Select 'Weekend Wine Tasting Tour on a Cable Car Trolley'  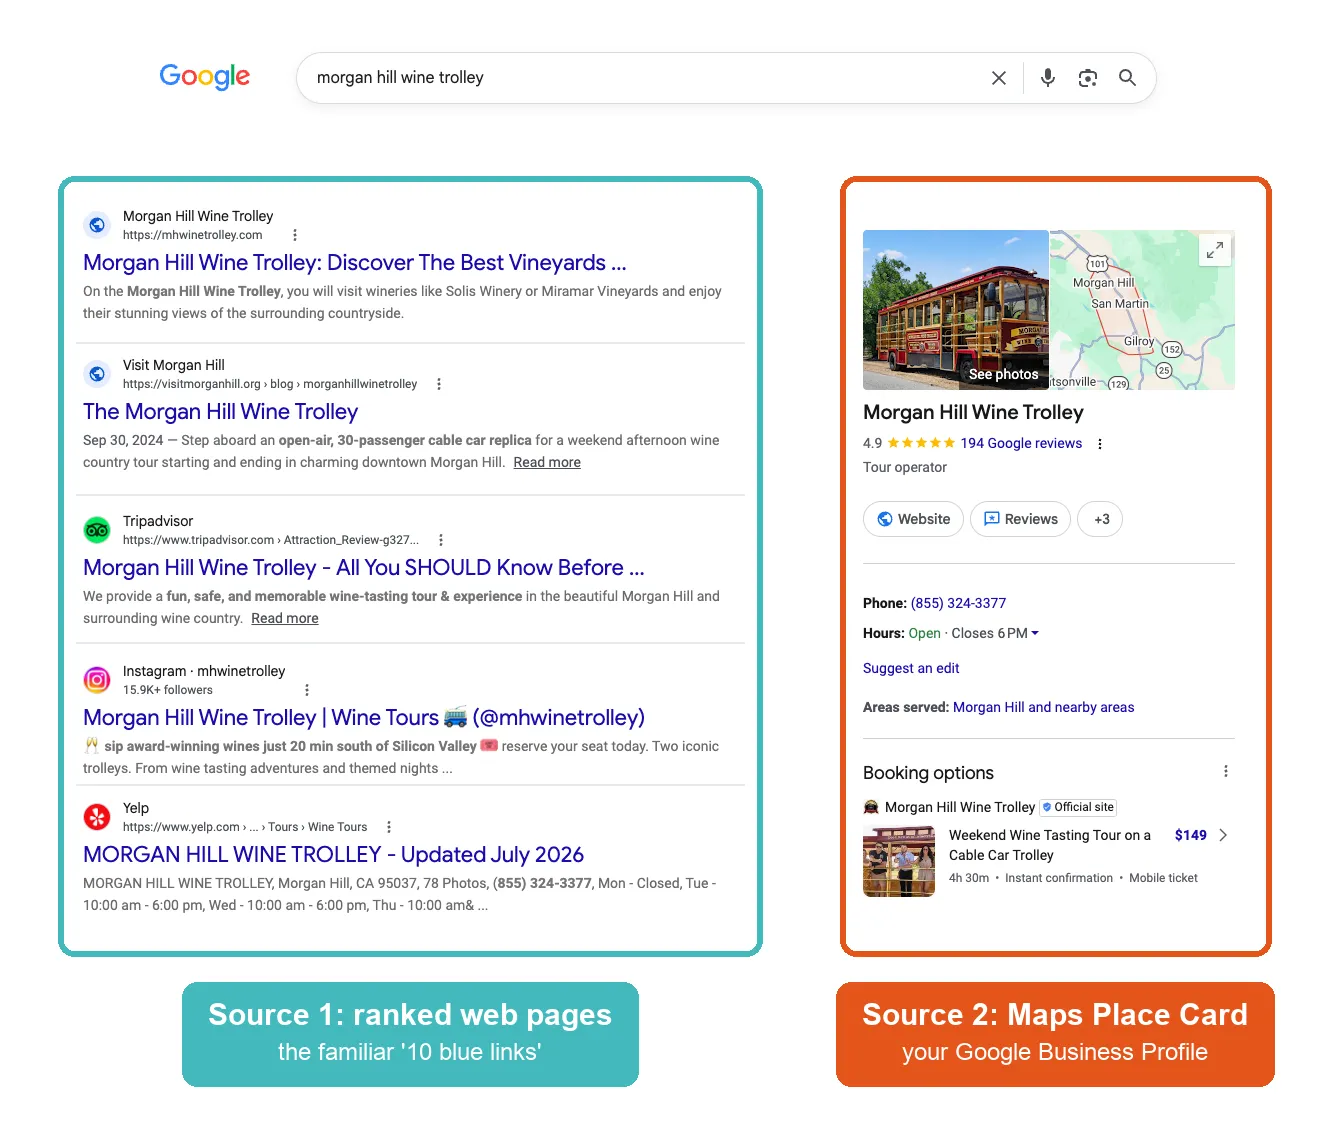click(x=1049, y=845)
